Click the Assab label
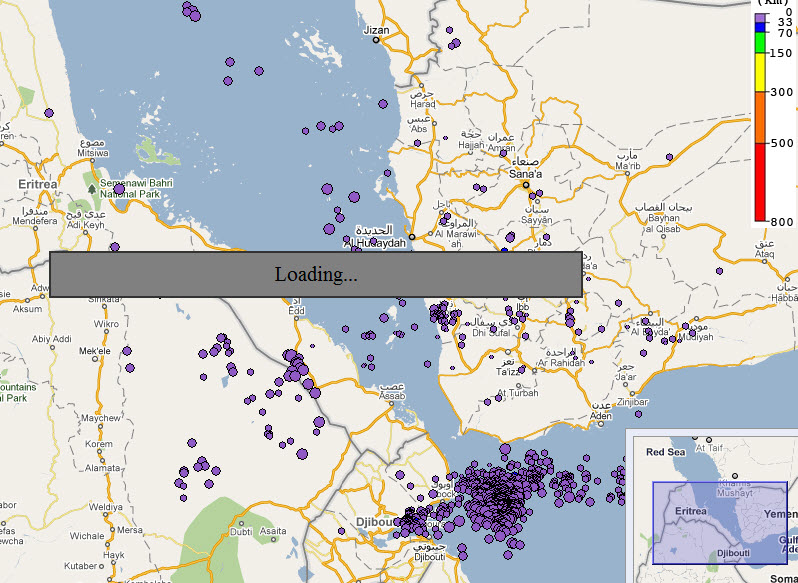This screenshot has height=583, width=798. 392,396
